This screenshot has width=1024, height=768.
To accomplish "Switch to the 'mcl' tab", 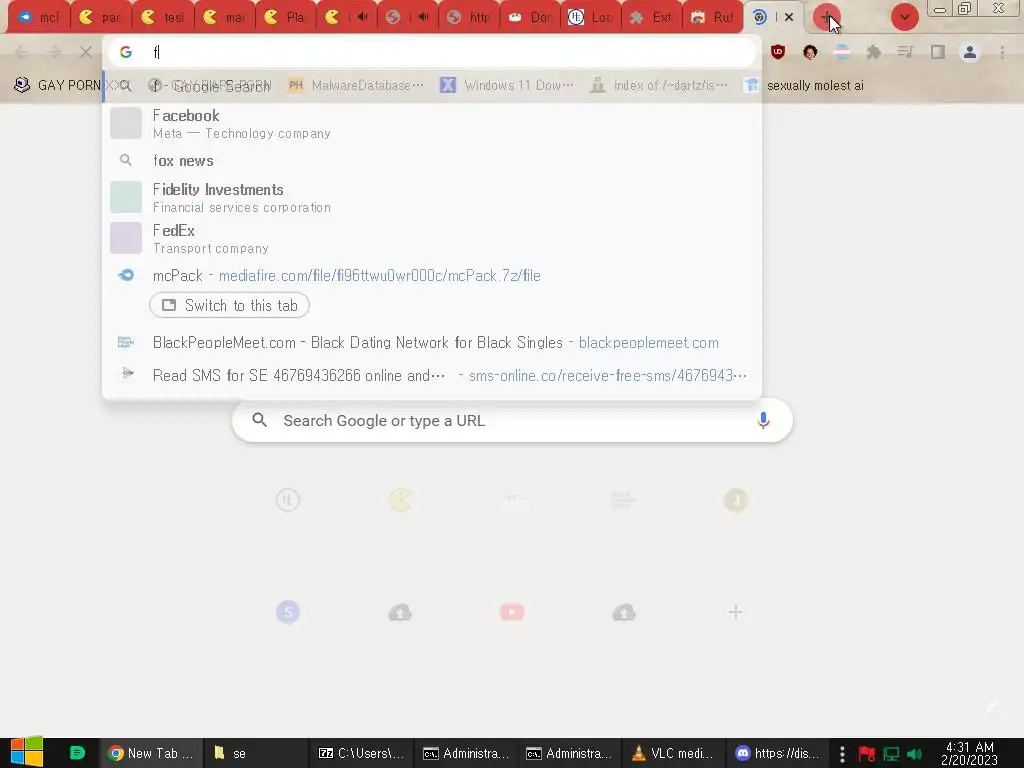I will point(39,18).
